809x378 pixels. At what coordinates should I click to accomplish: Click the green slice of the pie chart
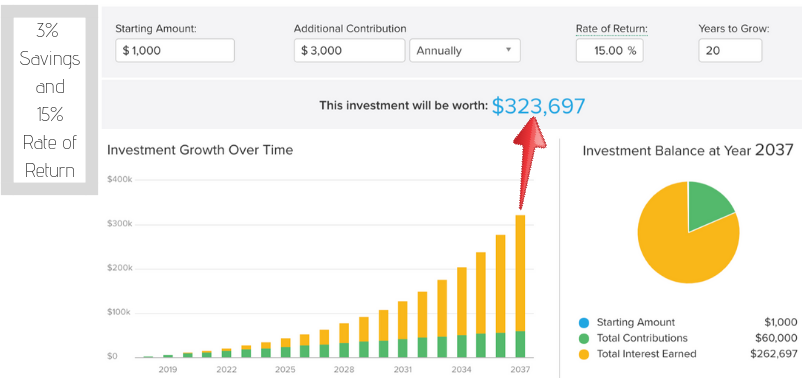(x=708, y=205)
